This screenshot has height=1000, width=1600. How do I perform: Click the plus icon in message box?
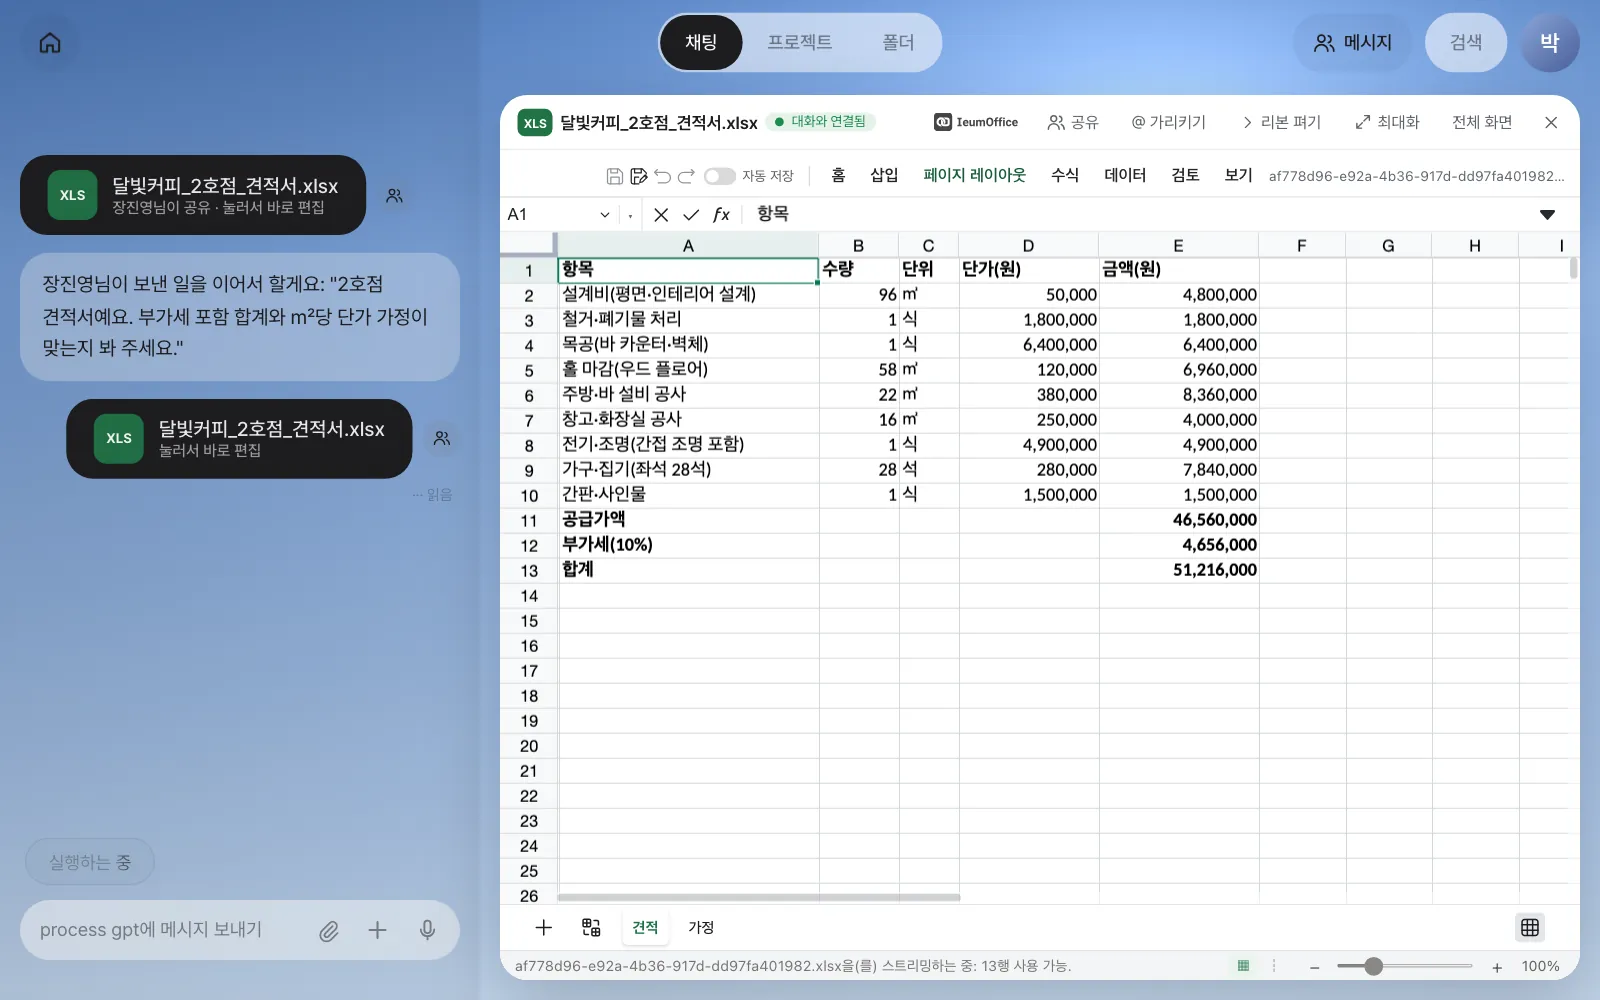pyautogui.click(x=377, y=930)
